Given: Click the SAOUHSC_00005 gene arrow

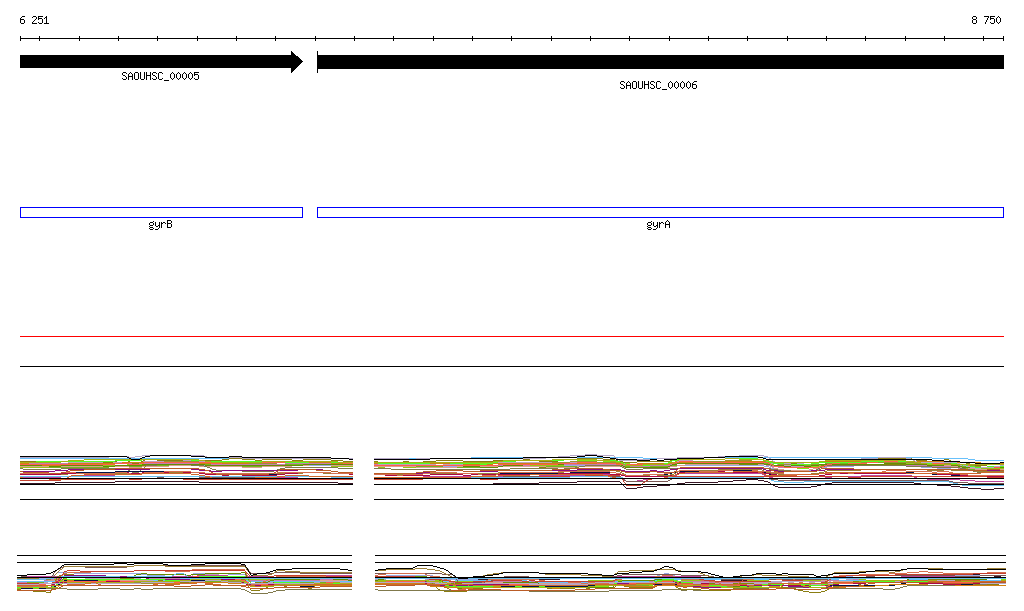Looking at the screenshot, I should click(161, 62).
